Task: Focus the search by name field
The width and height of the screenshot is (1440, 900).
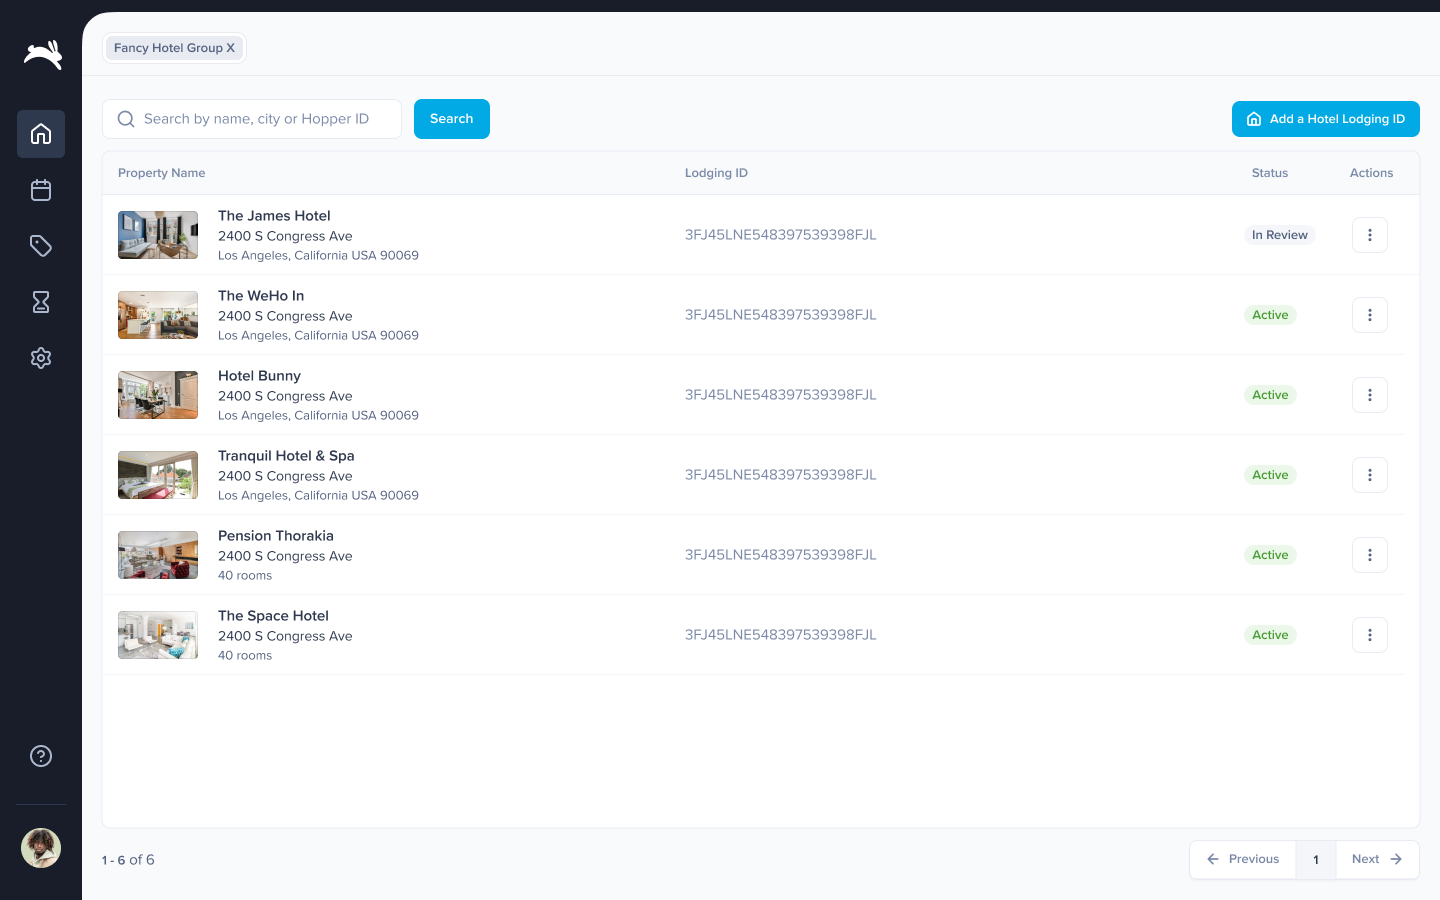Action: point(252,119)
